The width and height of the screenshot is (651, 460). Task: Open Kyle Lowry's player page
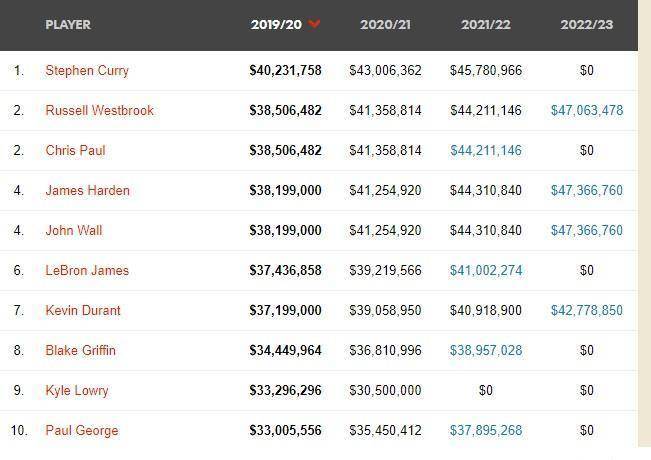(77, 390)
